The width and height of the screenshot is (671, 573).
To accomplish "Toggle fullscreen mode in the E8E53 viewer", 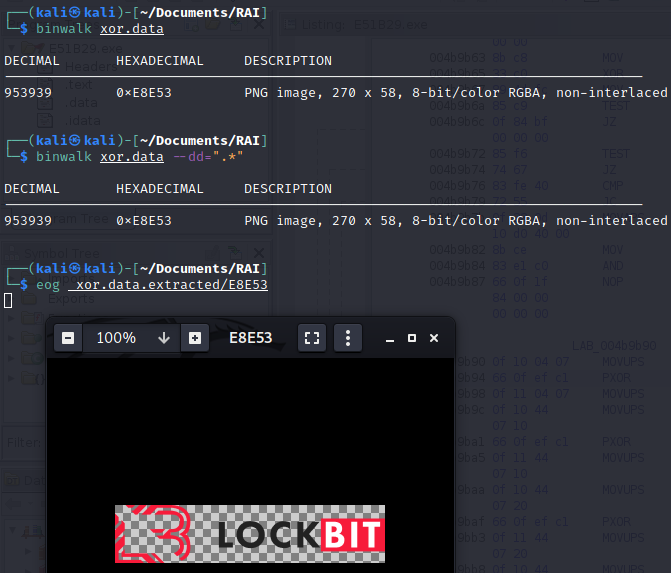I will click(312, 338).
